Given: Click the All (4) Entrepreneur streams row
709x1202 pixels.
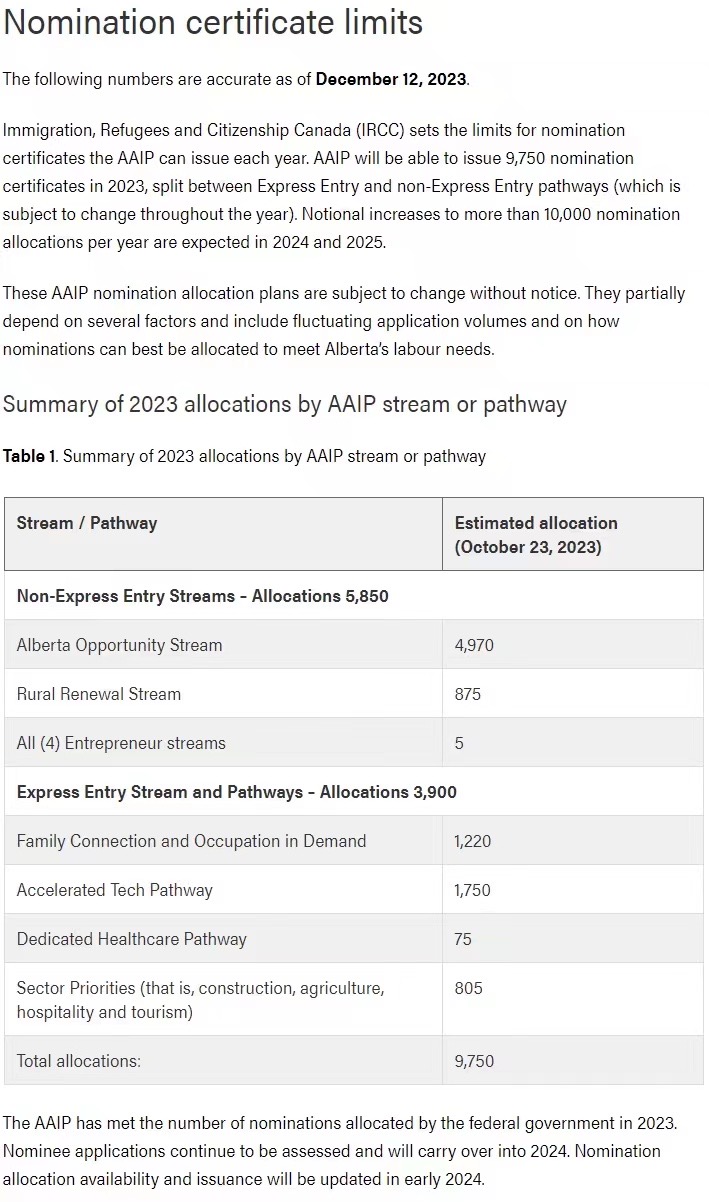Looking at the screenshot, I should click(x=354, y=743).
